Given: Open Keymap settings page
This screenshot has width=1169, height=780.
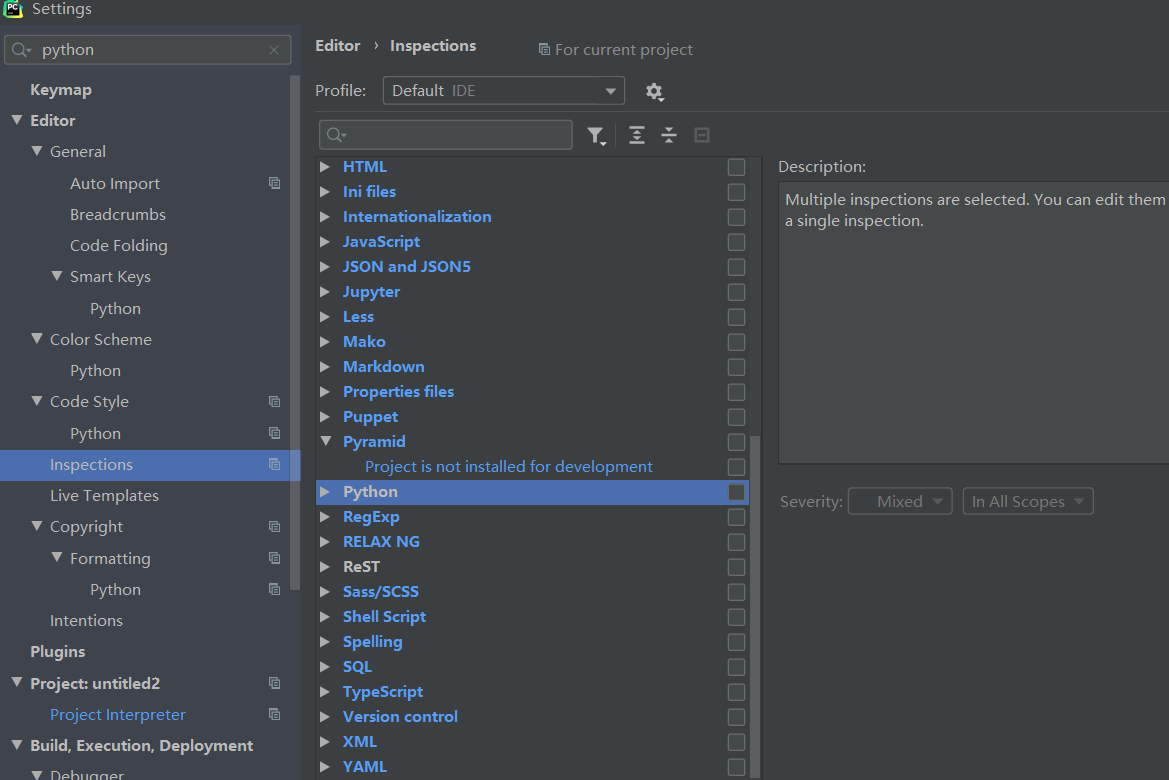Looking at the screenshot, I should pyautogui.click(x=61, y=90).
